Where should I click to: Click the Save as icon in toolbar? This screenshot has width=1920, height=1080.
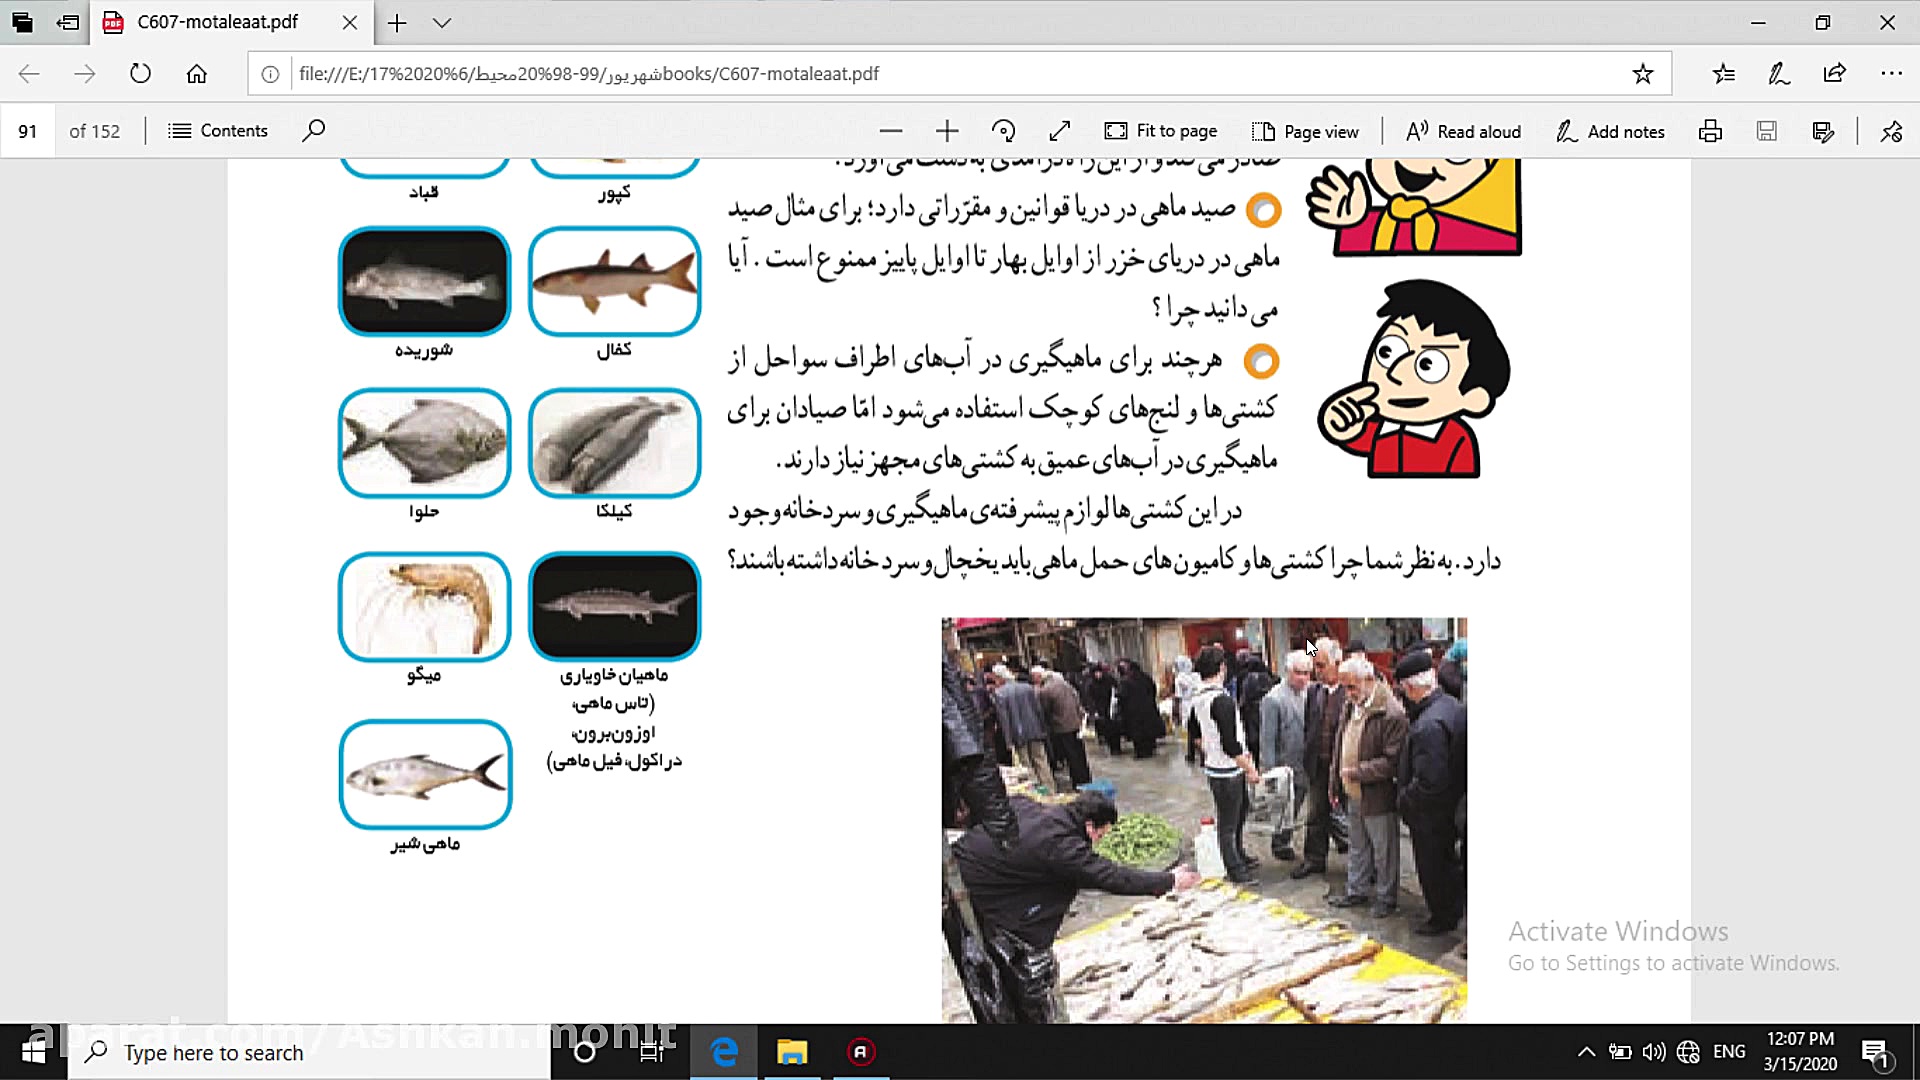click(1823, 131)
